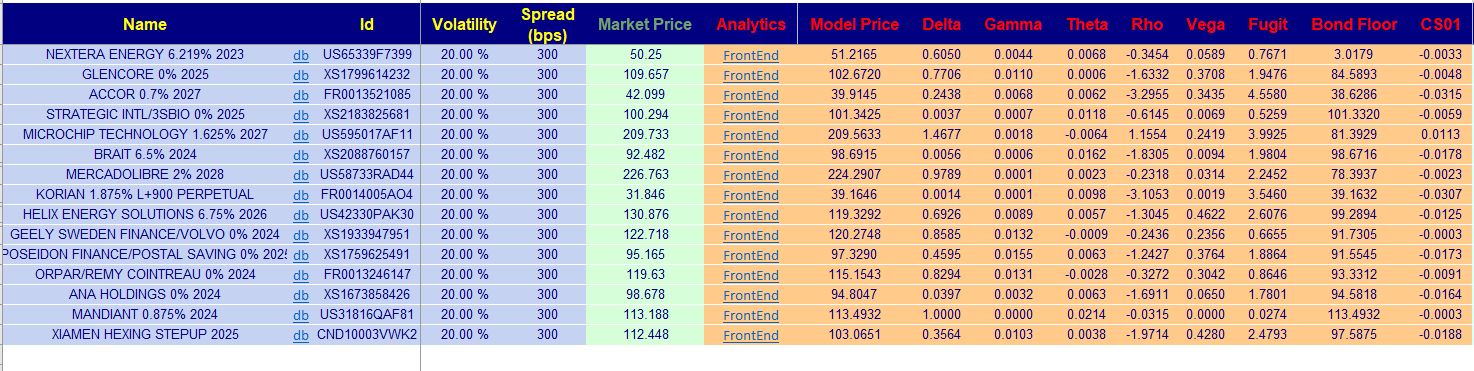1474x371 pixels.
Task: Select the Market Price column header
Action: 645,24
